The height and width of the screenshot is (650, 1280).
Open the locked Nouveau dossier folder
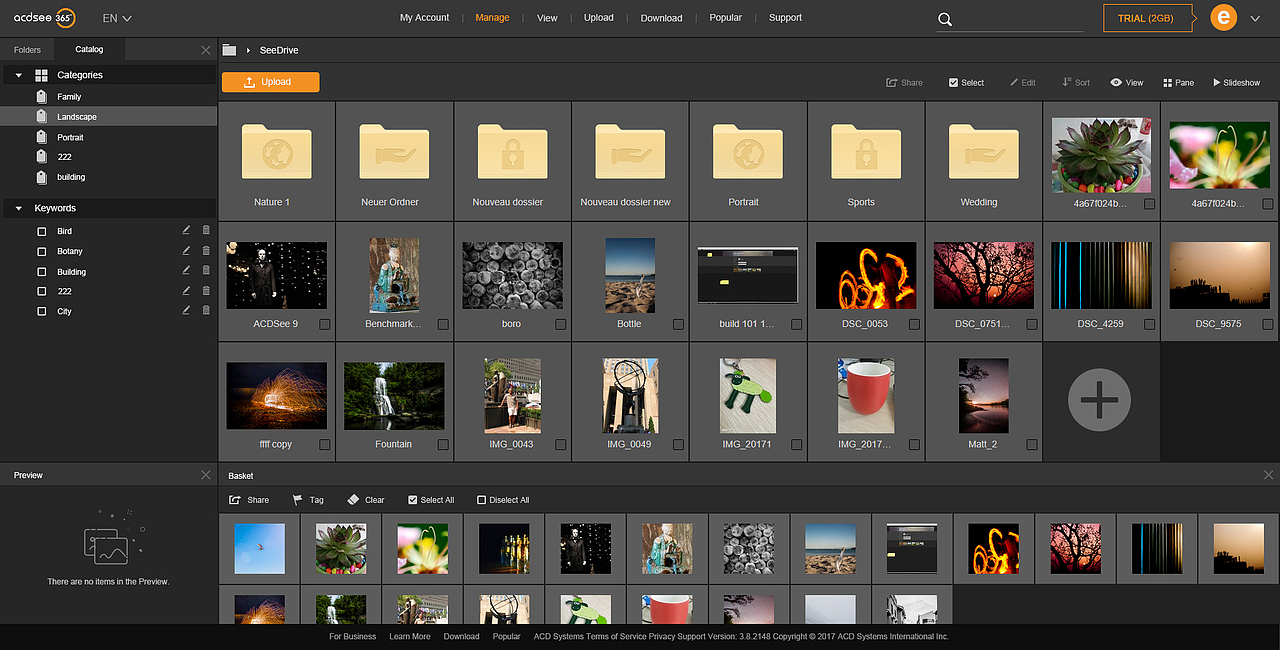pos(512,152)
